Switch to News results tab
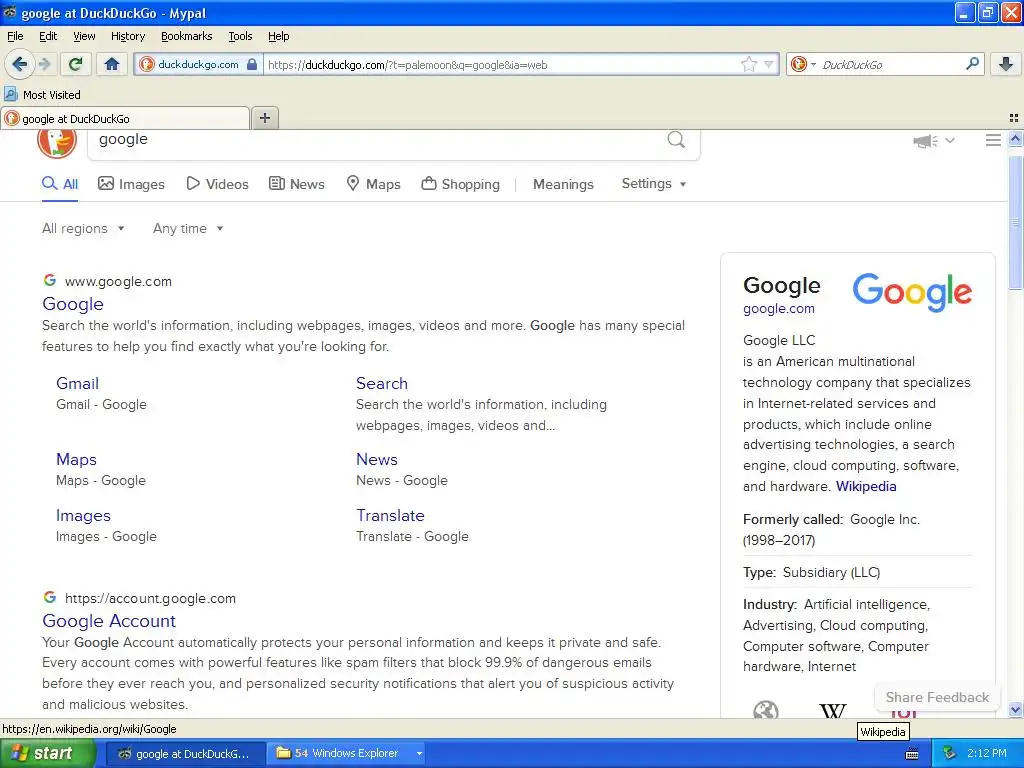Viewport: 1024px width, 768px height. point(297,184)
